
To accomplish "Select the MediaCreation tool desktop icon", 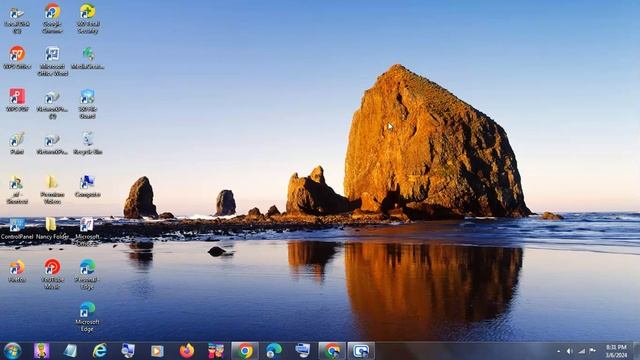I will [88, 58].
